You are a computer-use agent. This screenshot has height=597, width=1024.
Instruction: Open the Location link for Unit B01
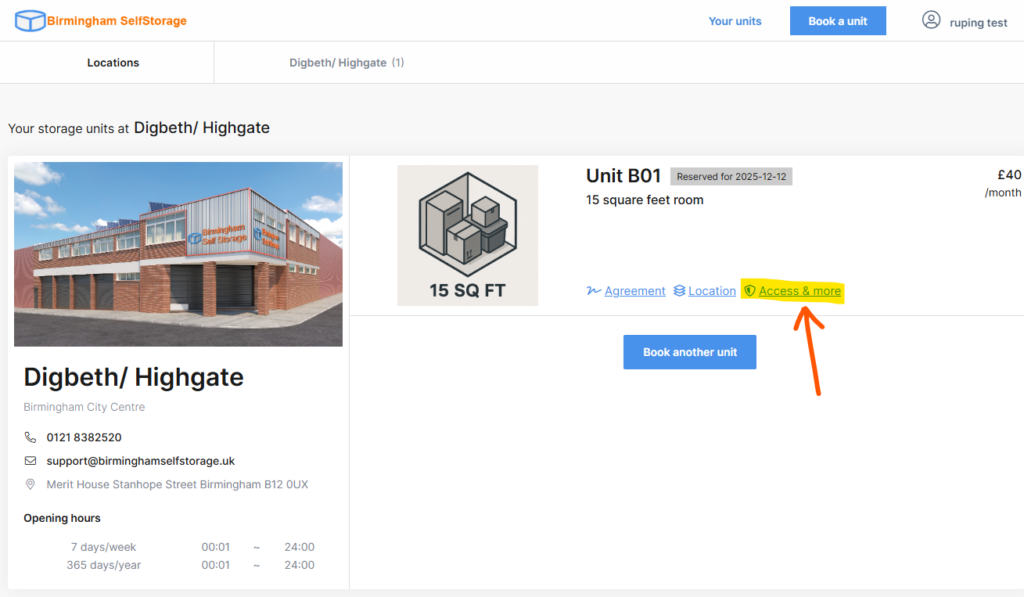pos(712,290)
